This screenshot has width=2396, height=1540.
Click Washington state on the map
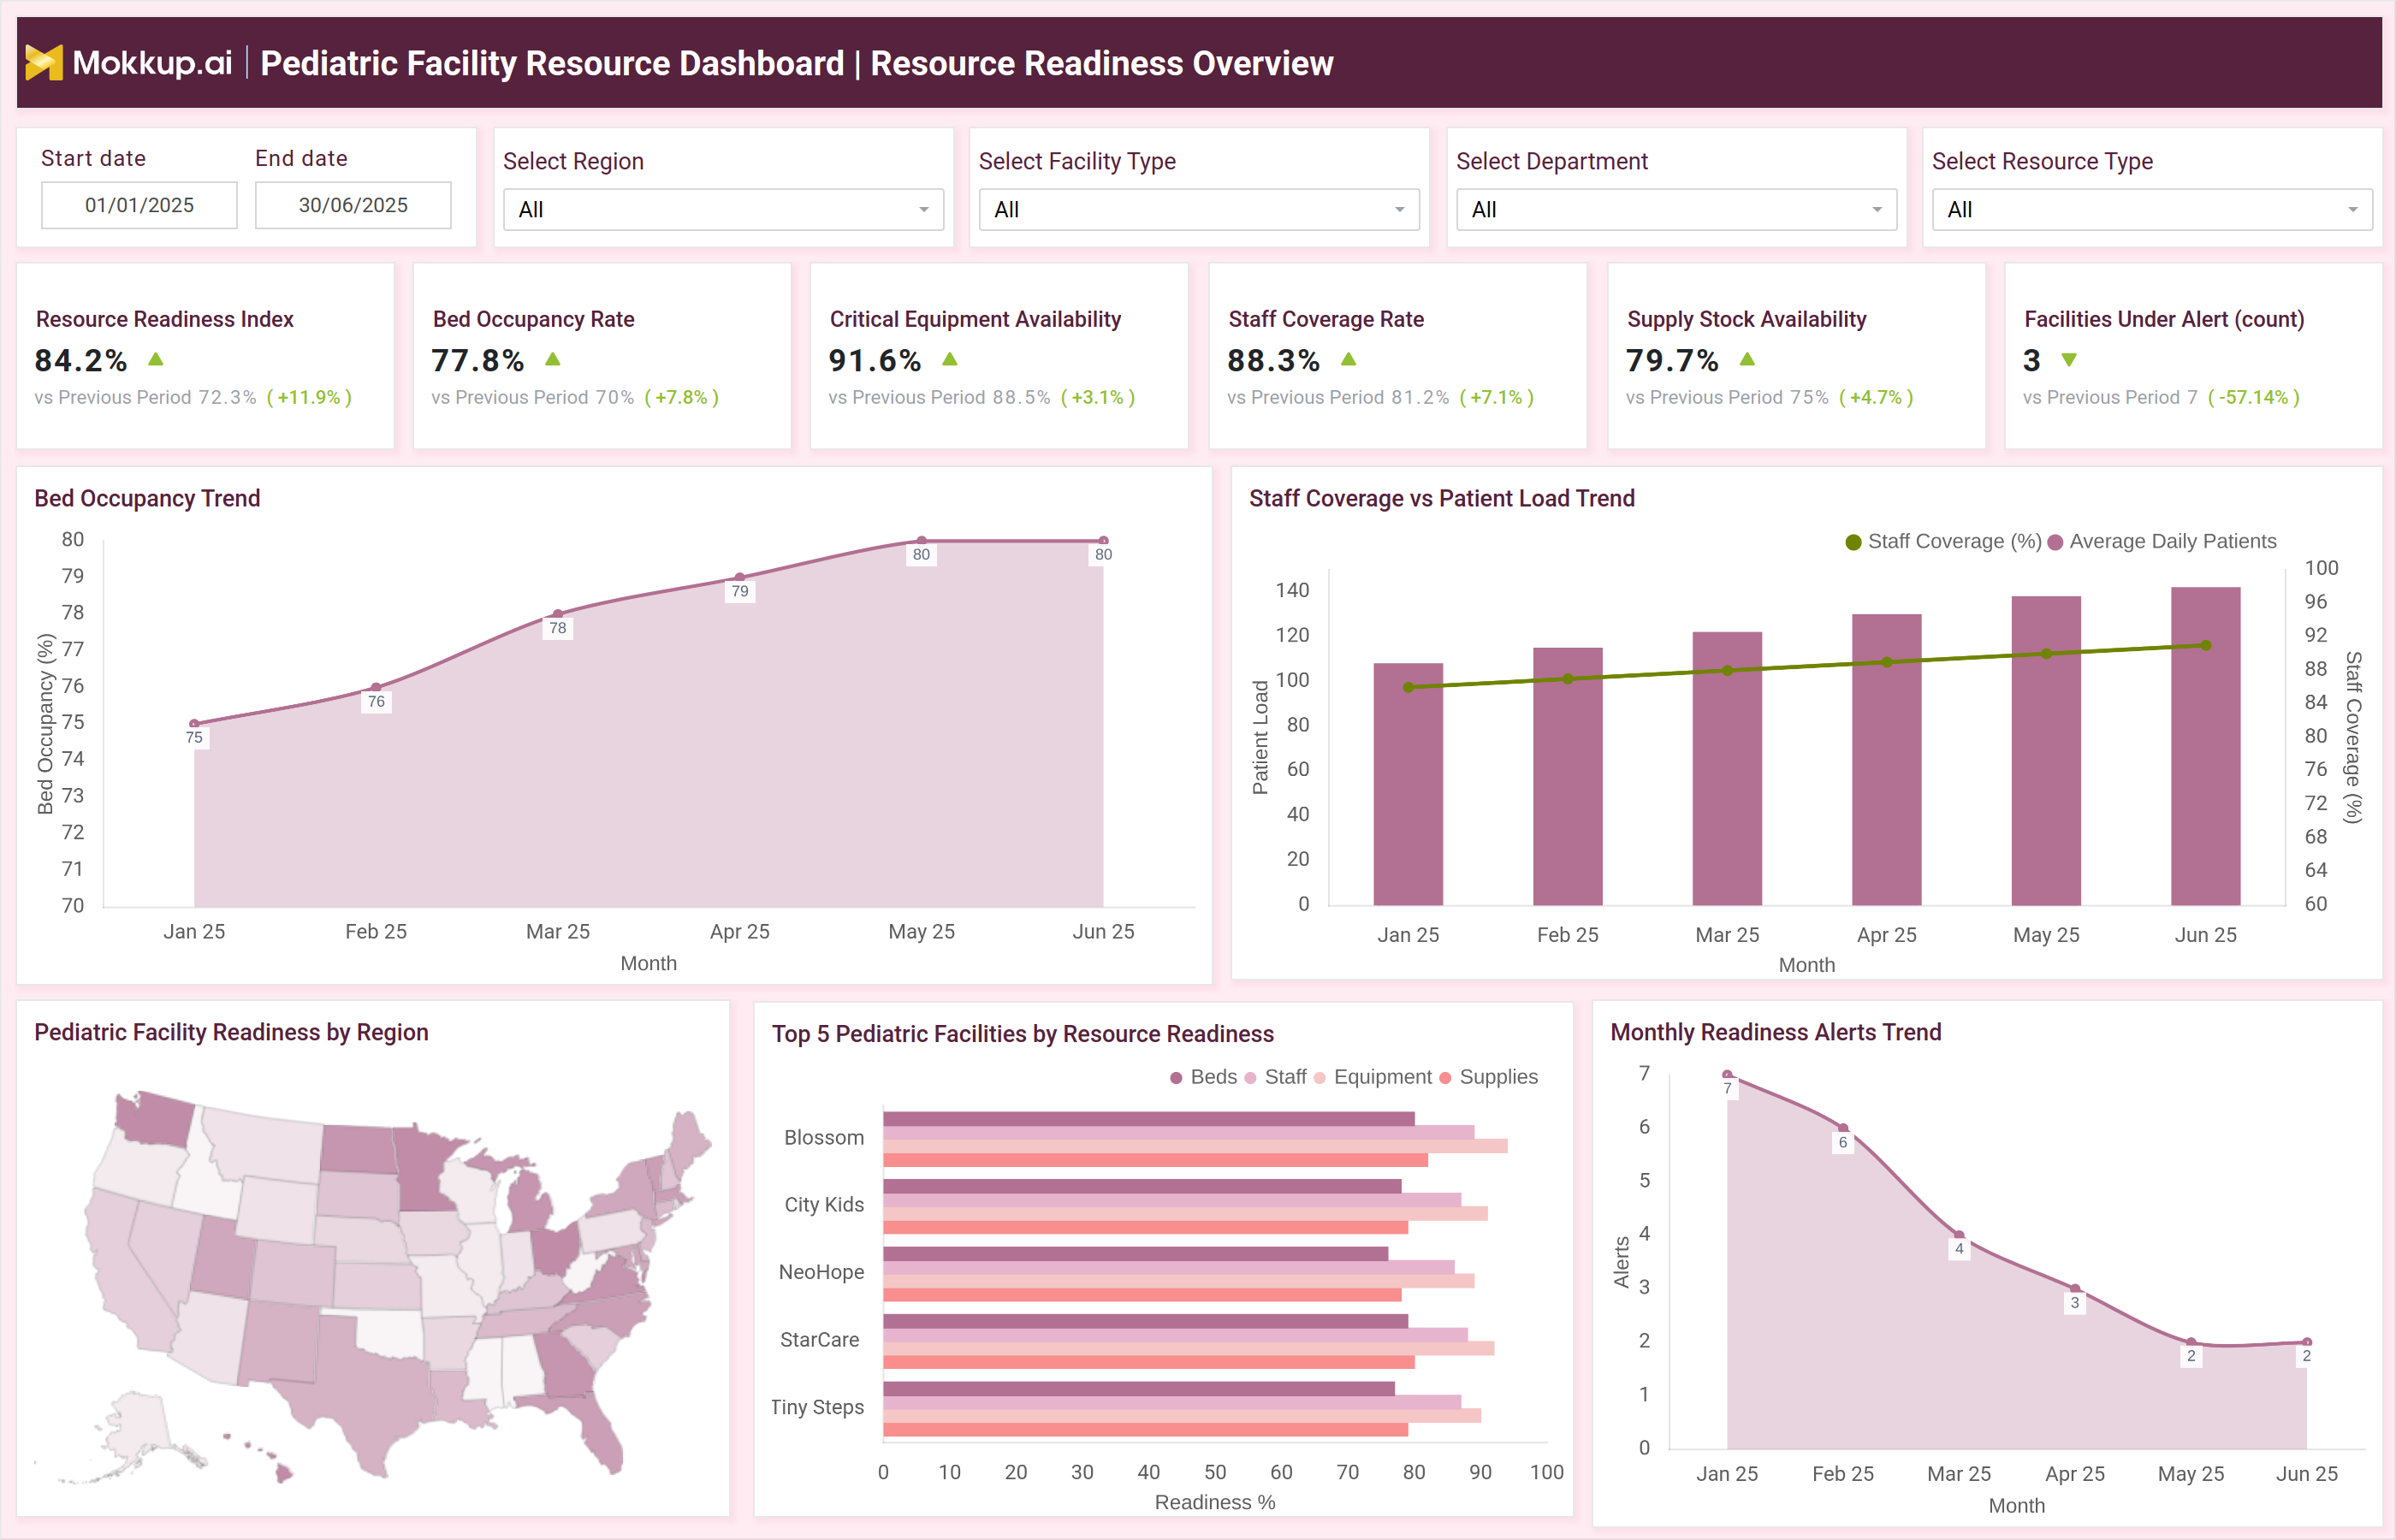click(153, 1119)
